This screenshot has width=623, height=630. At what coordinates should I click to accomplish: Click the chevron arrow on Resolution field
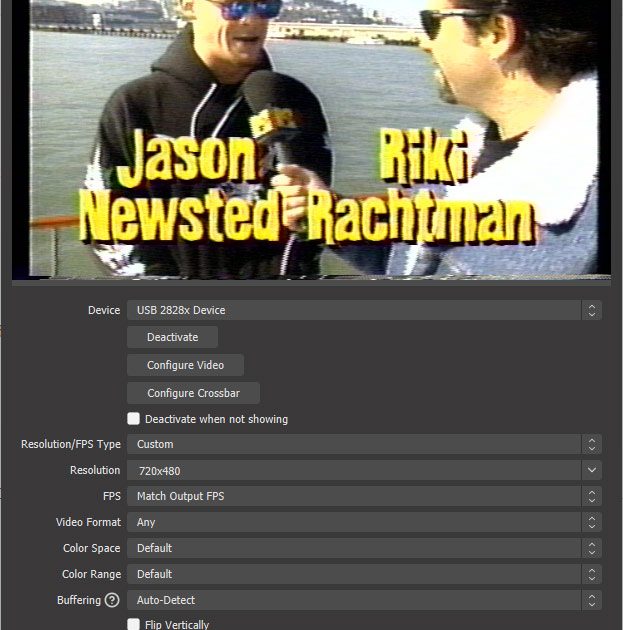(x=591, y=470)
